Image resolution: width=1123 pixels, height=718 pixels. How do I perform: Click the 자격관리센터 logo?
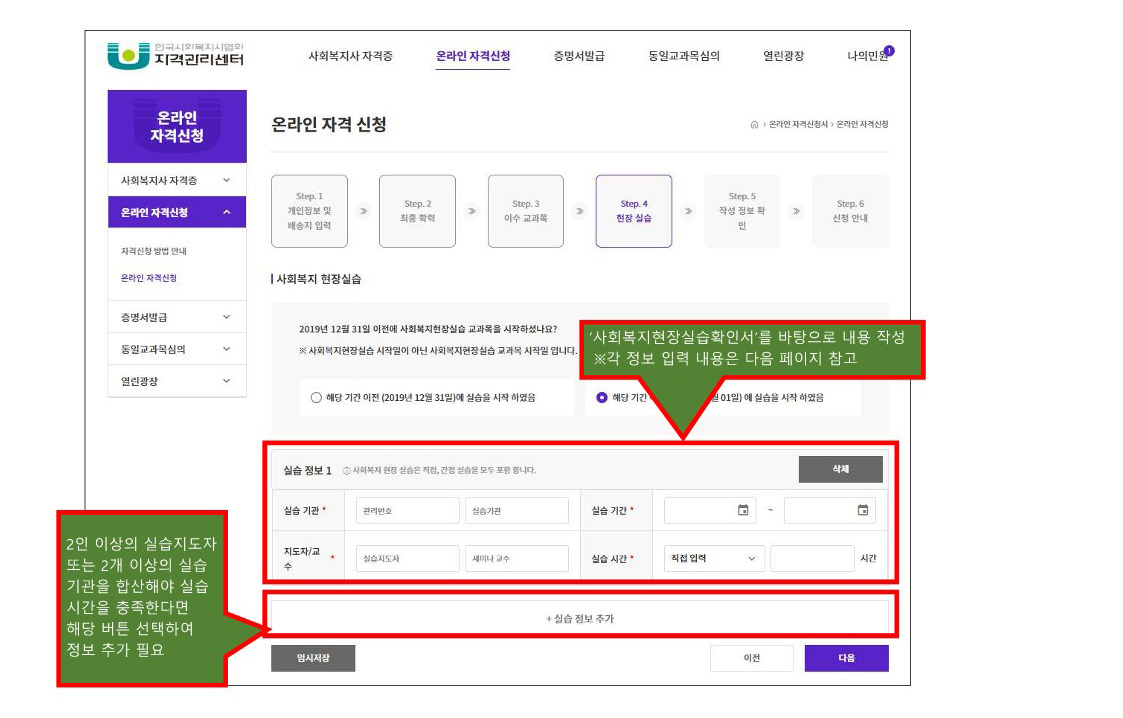pyautogui.click(x=175, y=55)
